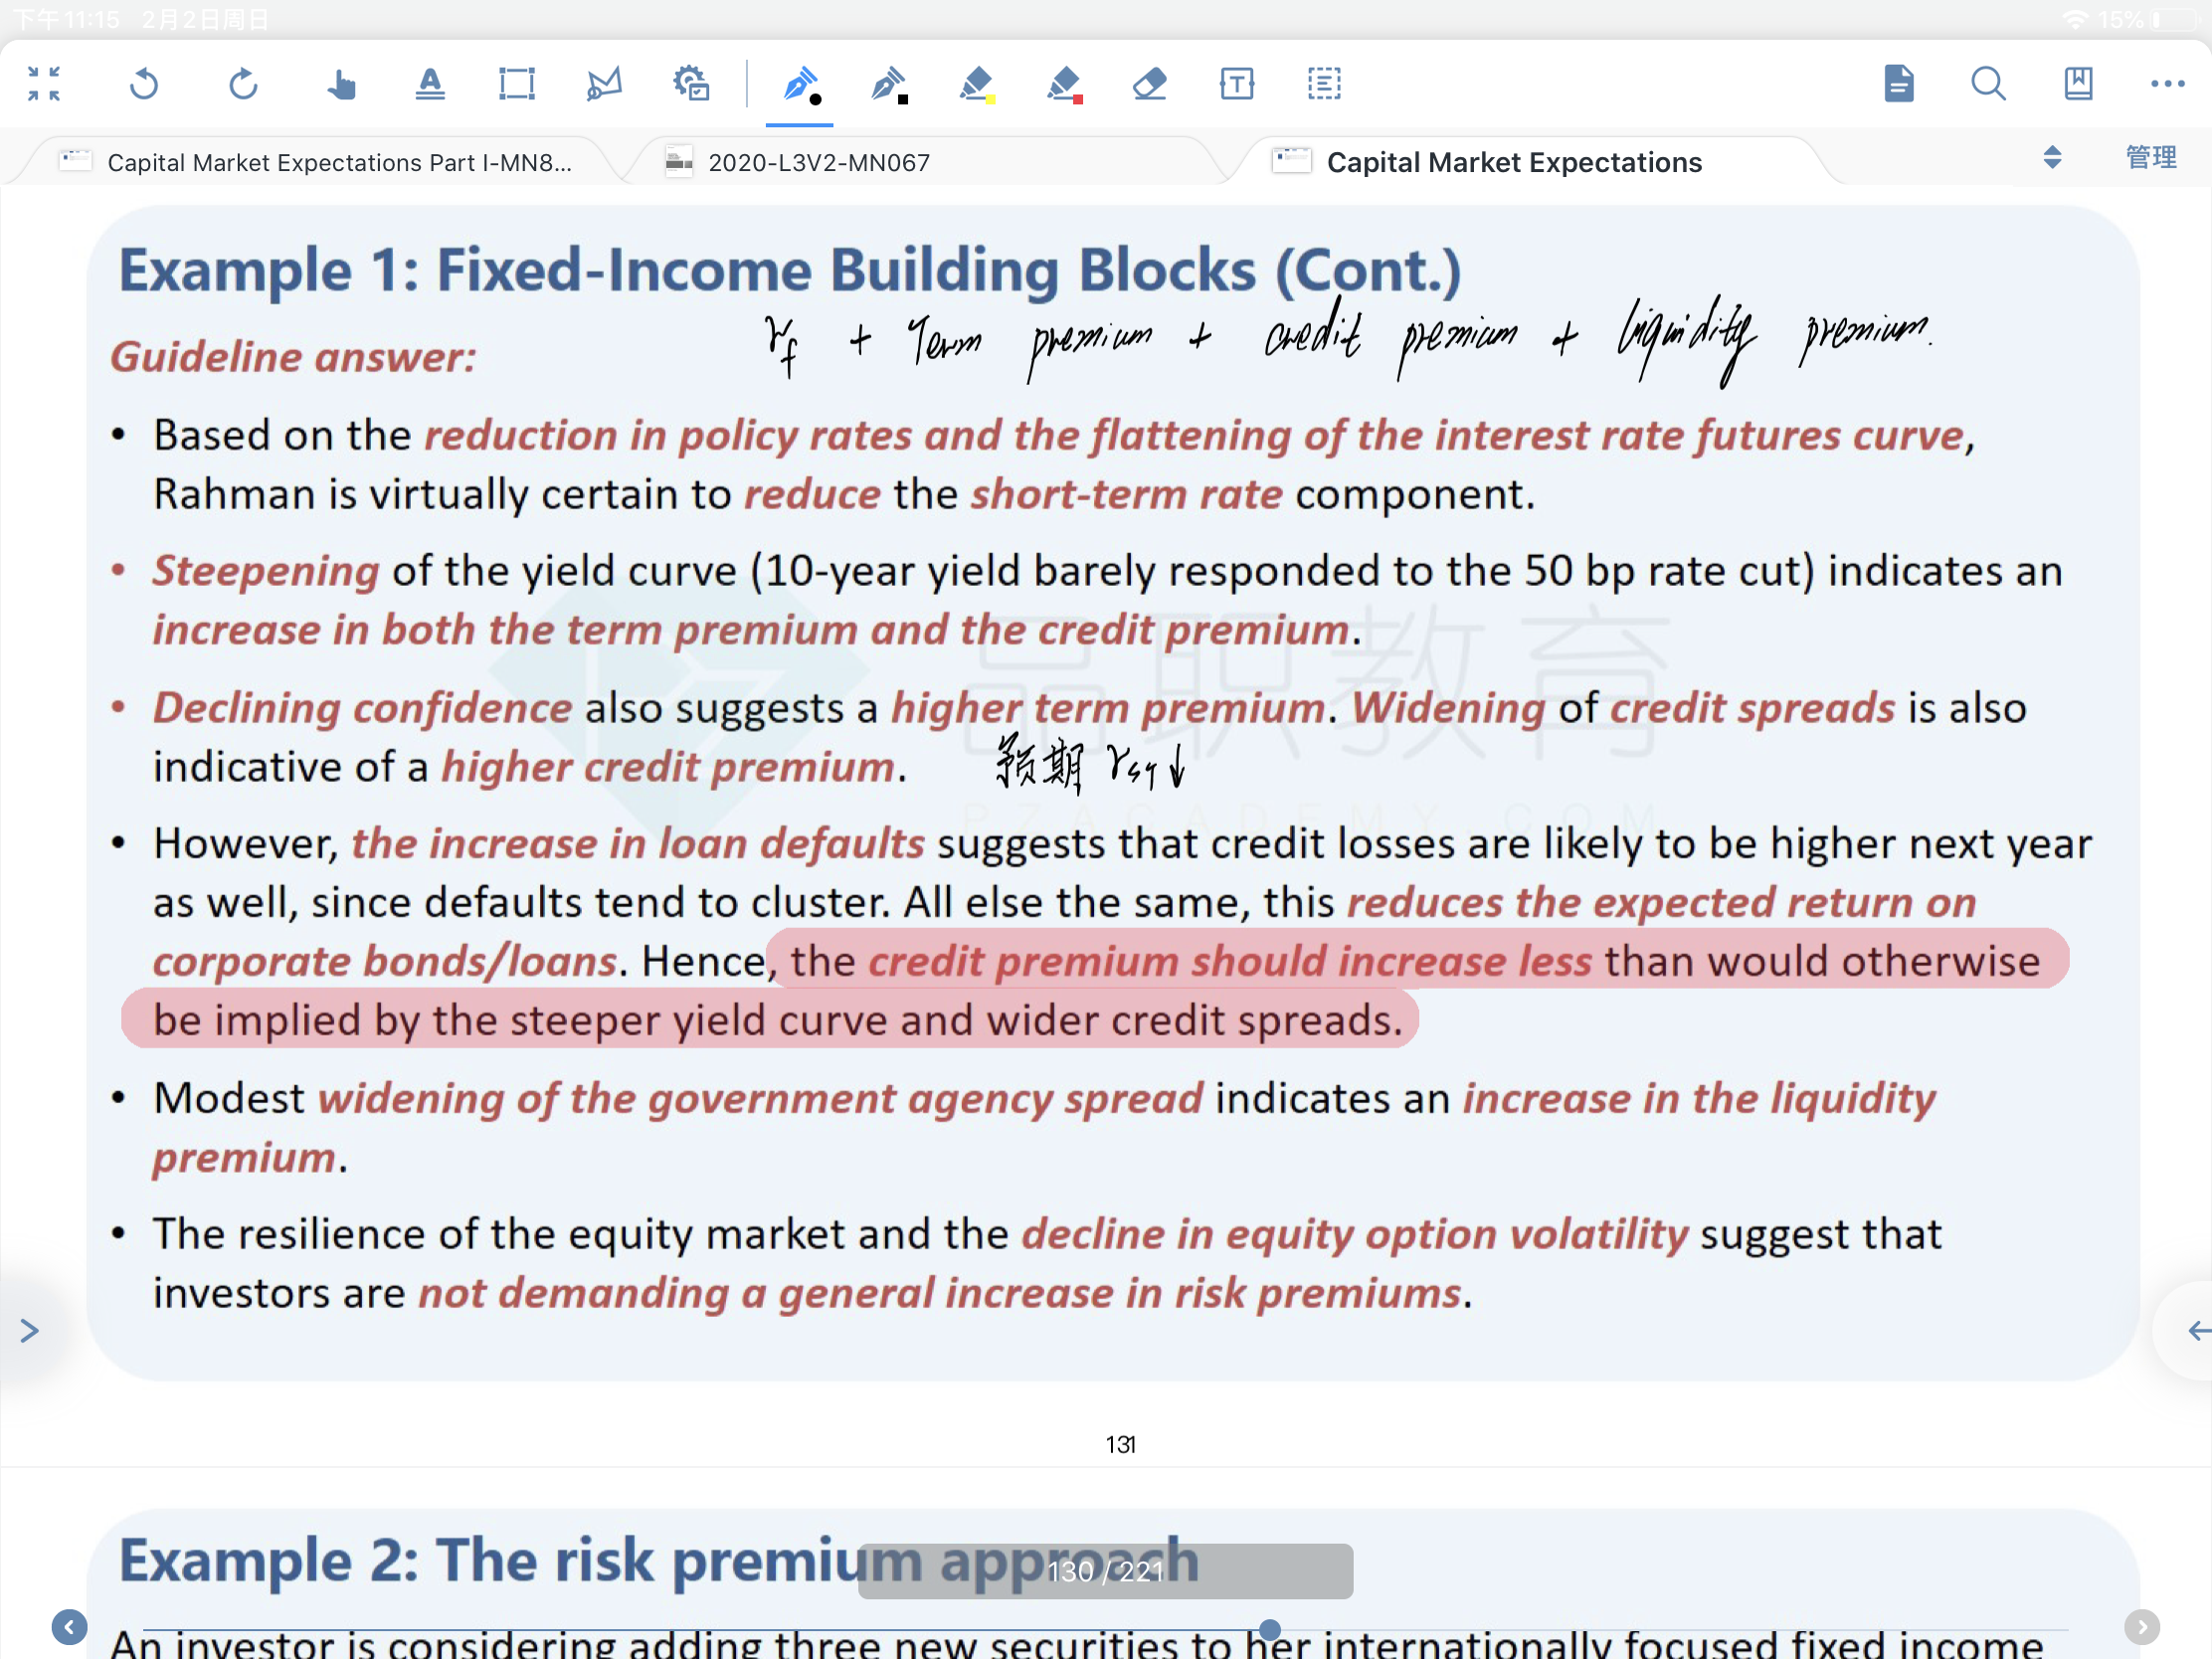Click the page number 131
This screenshot has width=2212, height=1659.
point(1120,1445)
